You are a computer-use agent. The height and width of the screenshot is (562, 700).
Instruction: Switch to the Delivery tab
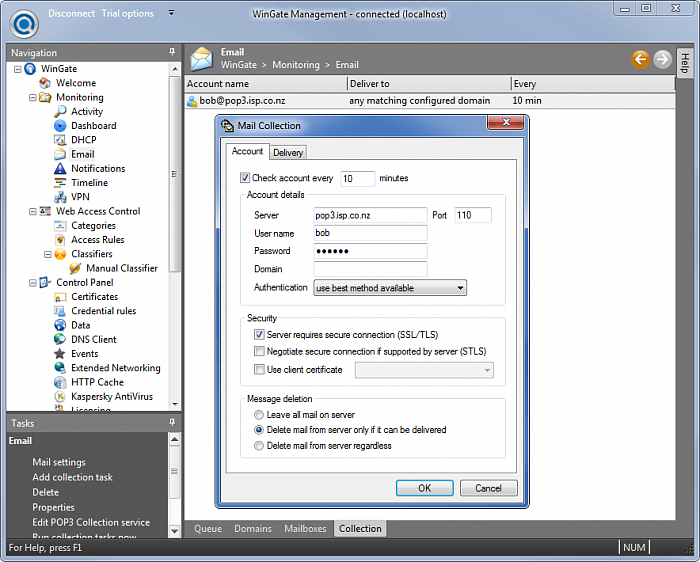288,152
